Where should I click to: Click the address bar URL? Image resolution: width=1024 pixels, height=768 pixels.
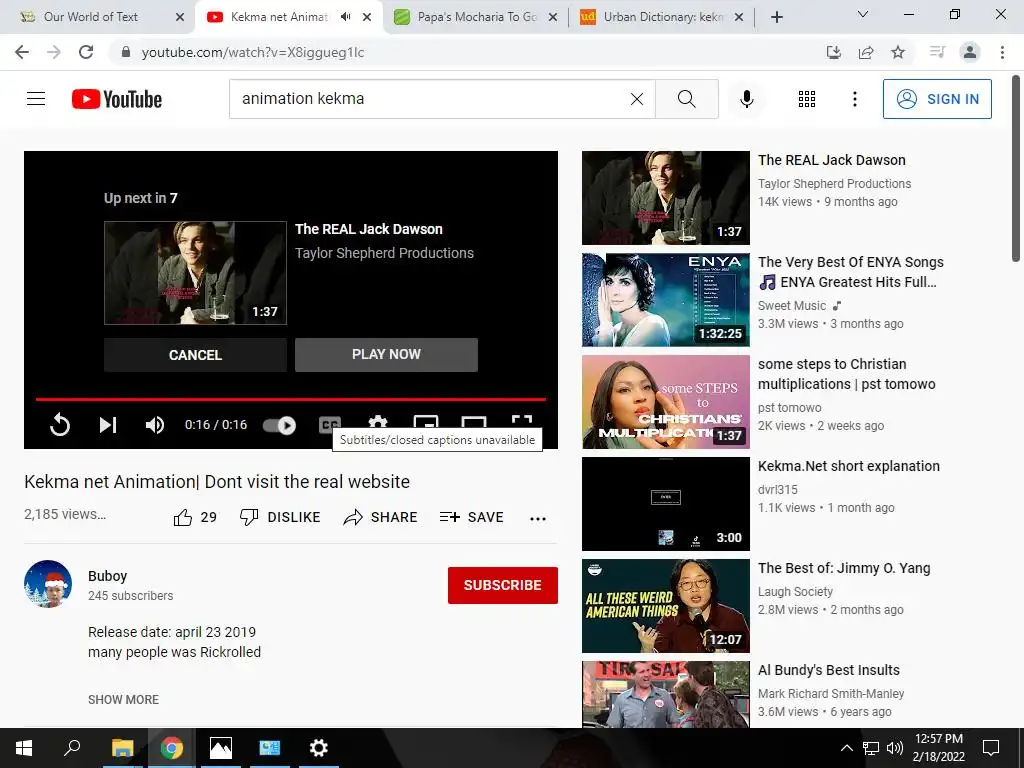pyautogui.click(x=253, y=52)
